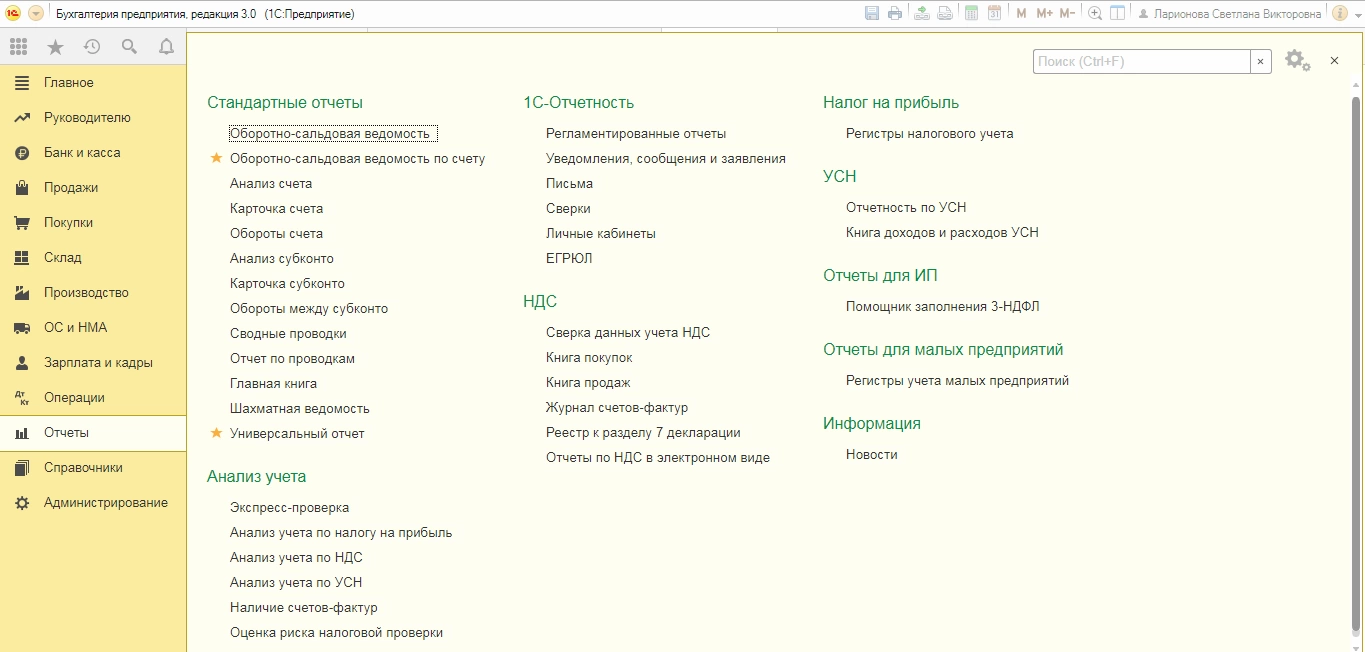This screenshot has width=1365, height=652.
Task: Open Анализ счета report
Action: pyautogui.click(x=271, y=184)
